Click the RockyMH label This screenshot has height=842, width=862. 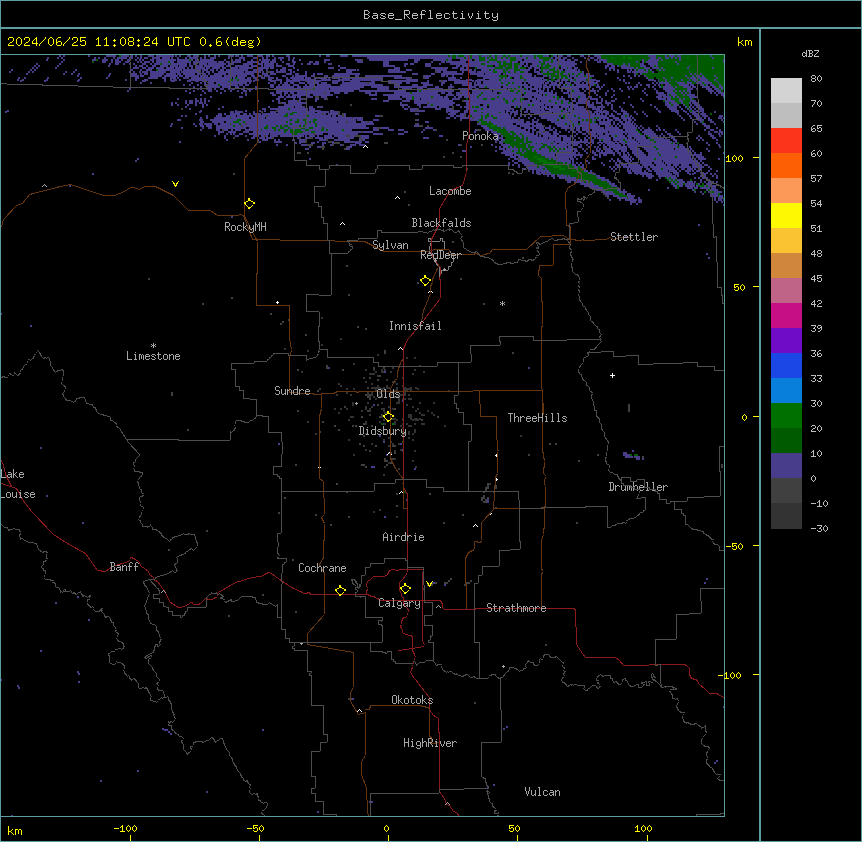(245, 227)
